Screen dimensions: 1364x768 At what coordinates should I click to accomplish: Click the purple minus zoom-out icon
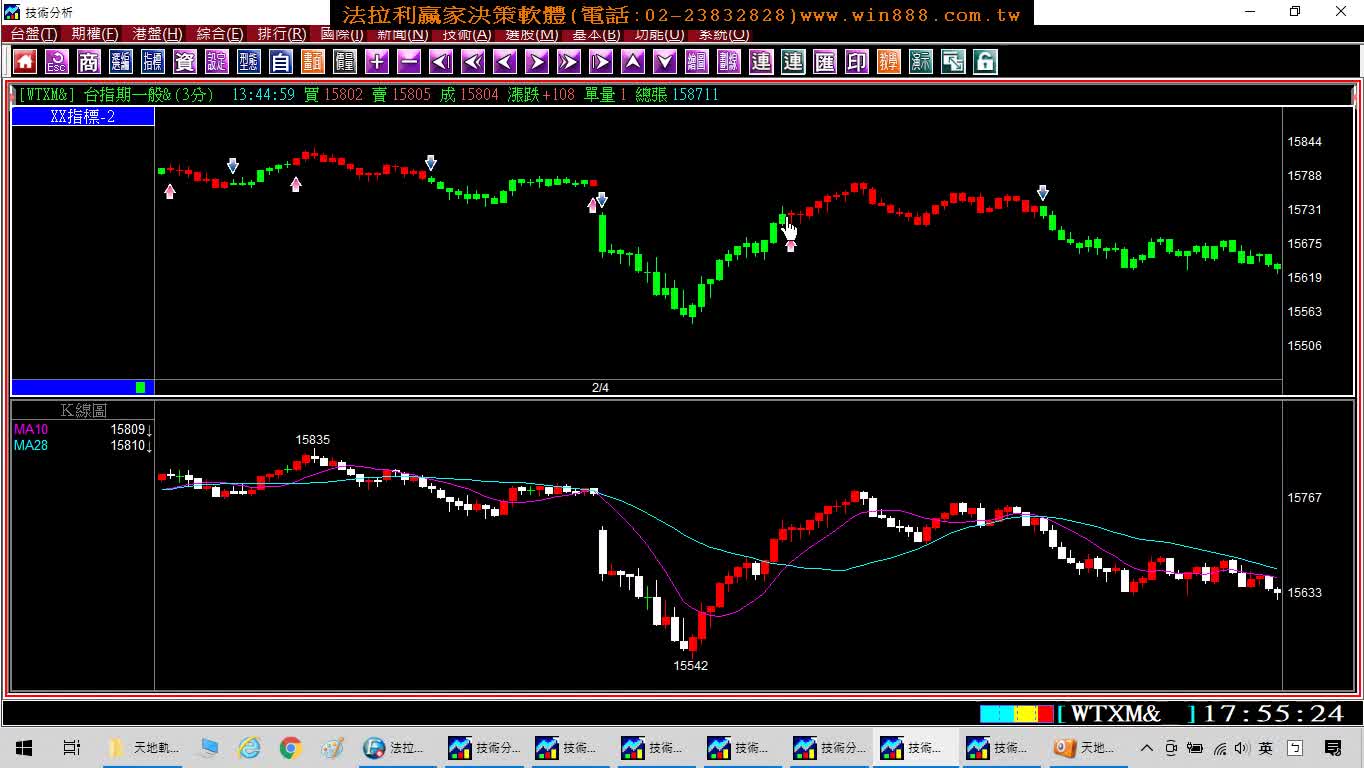pyautogui.click(x=409, y=62)
